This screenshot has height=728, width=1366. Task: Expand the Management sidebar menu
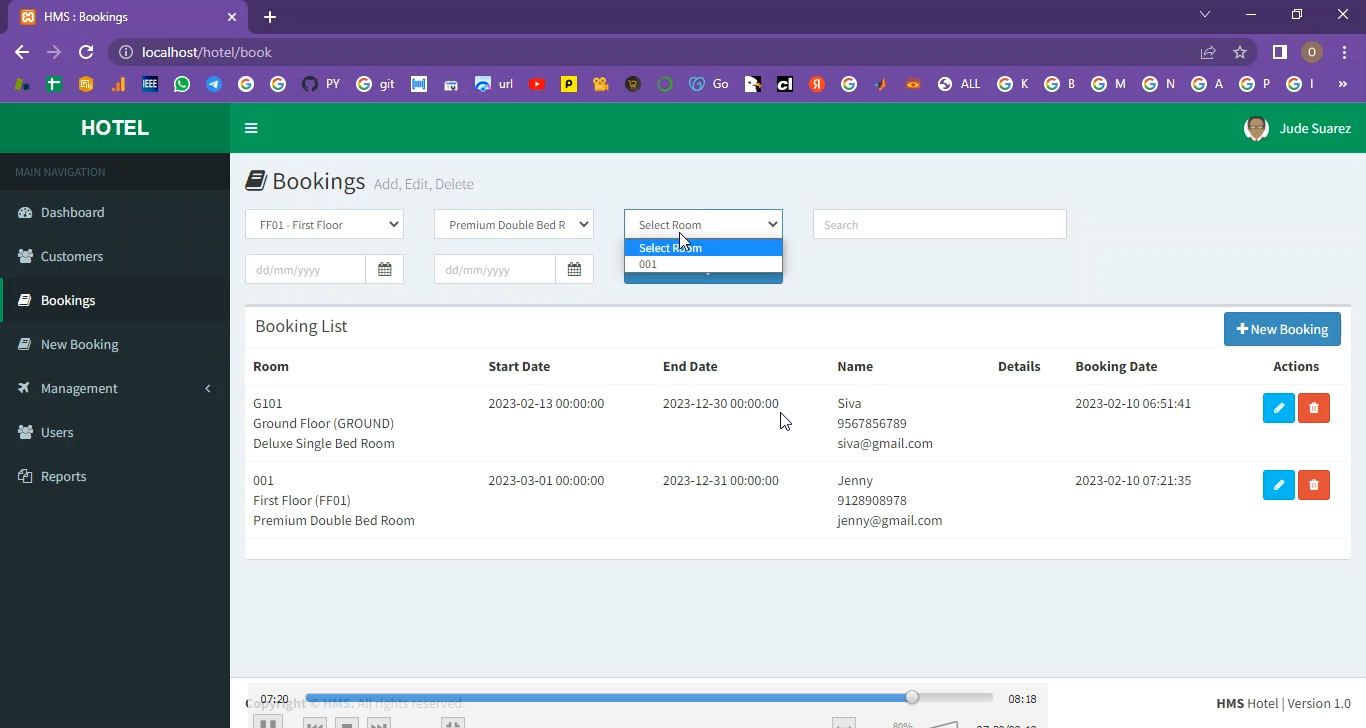[114, 388]
